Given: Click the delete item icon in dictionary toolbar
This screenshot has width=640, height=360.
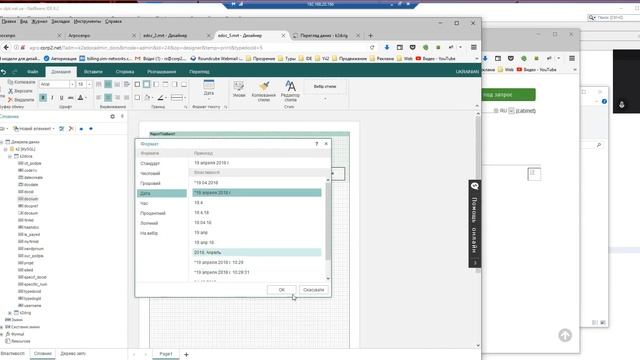Looking at the screenshot, I should 71,129.
